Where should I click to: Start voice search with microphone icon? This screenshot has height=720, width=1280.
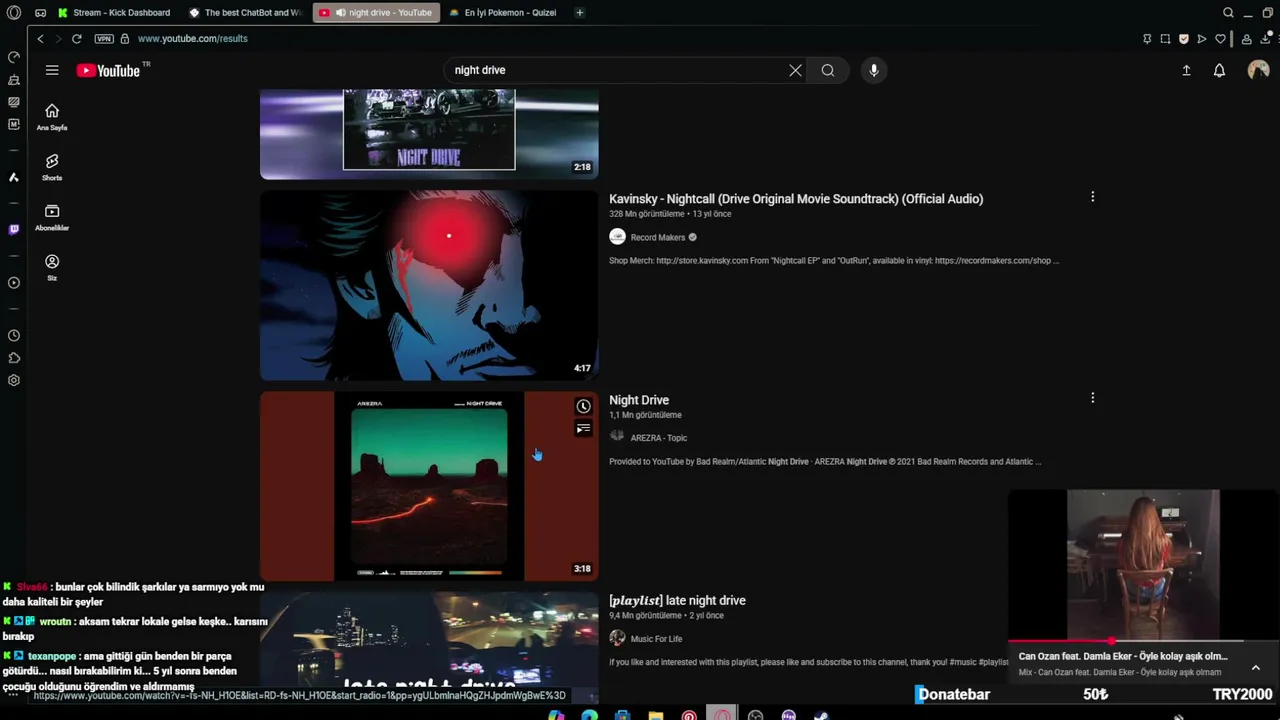874,70
